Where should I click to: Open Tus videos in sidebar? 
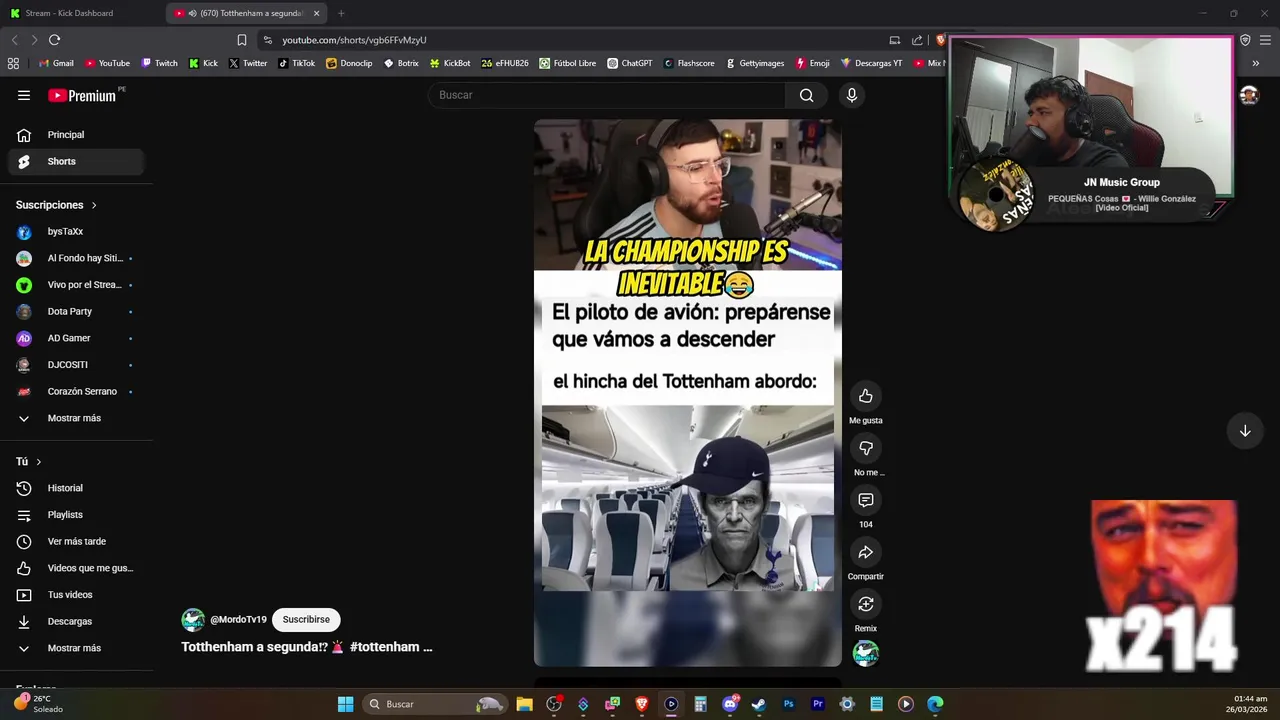(x=76, y=595)
